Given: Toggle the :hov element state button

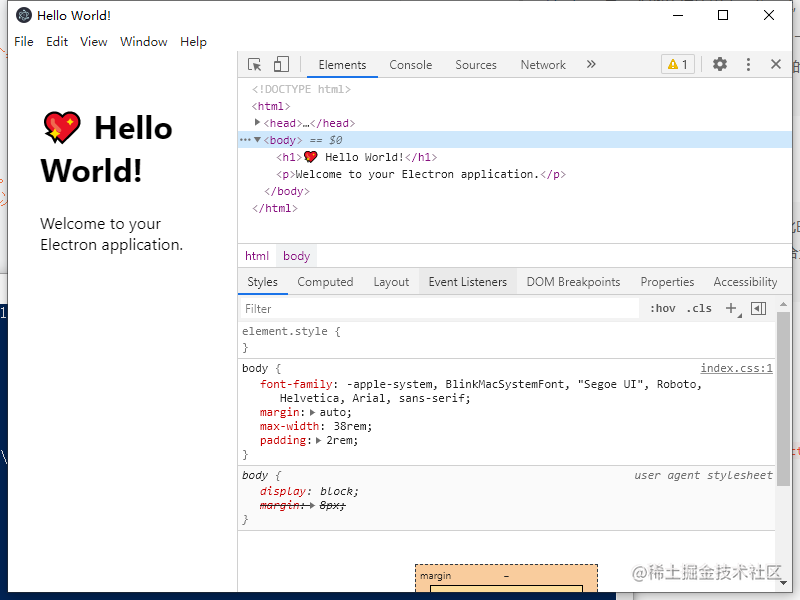Looking at the screenshot, I should pyautogui.click(x=662, y=308).
